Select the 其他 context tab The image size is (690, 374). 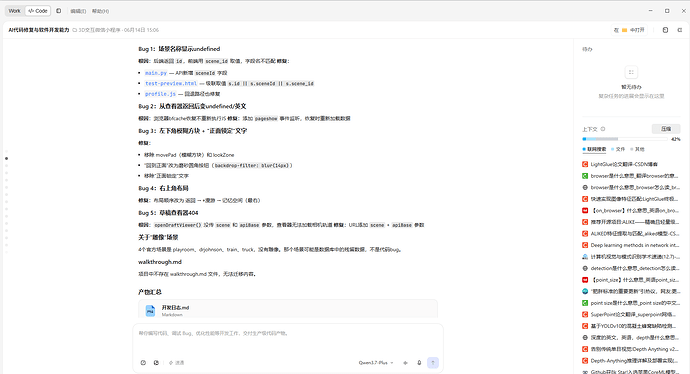(637, 149)
